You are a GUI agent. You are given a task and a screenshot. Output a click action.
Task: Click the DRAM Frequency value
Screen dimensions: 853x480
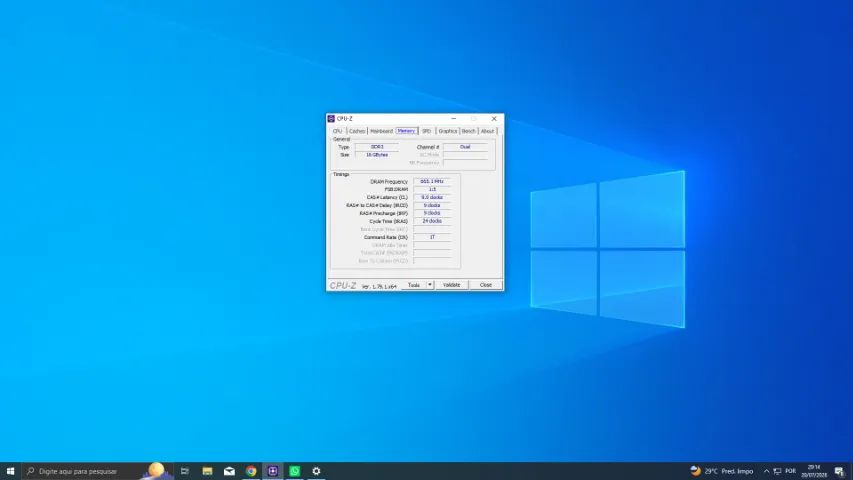[x=432, y=182]
